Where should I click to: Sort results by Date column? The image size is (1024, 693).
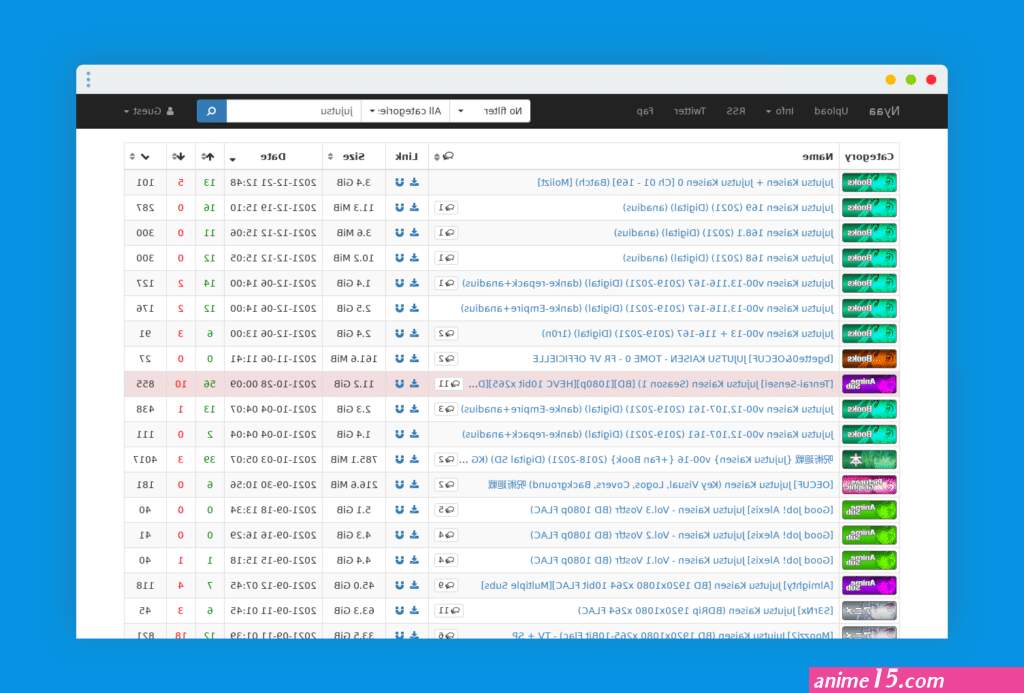273,157
